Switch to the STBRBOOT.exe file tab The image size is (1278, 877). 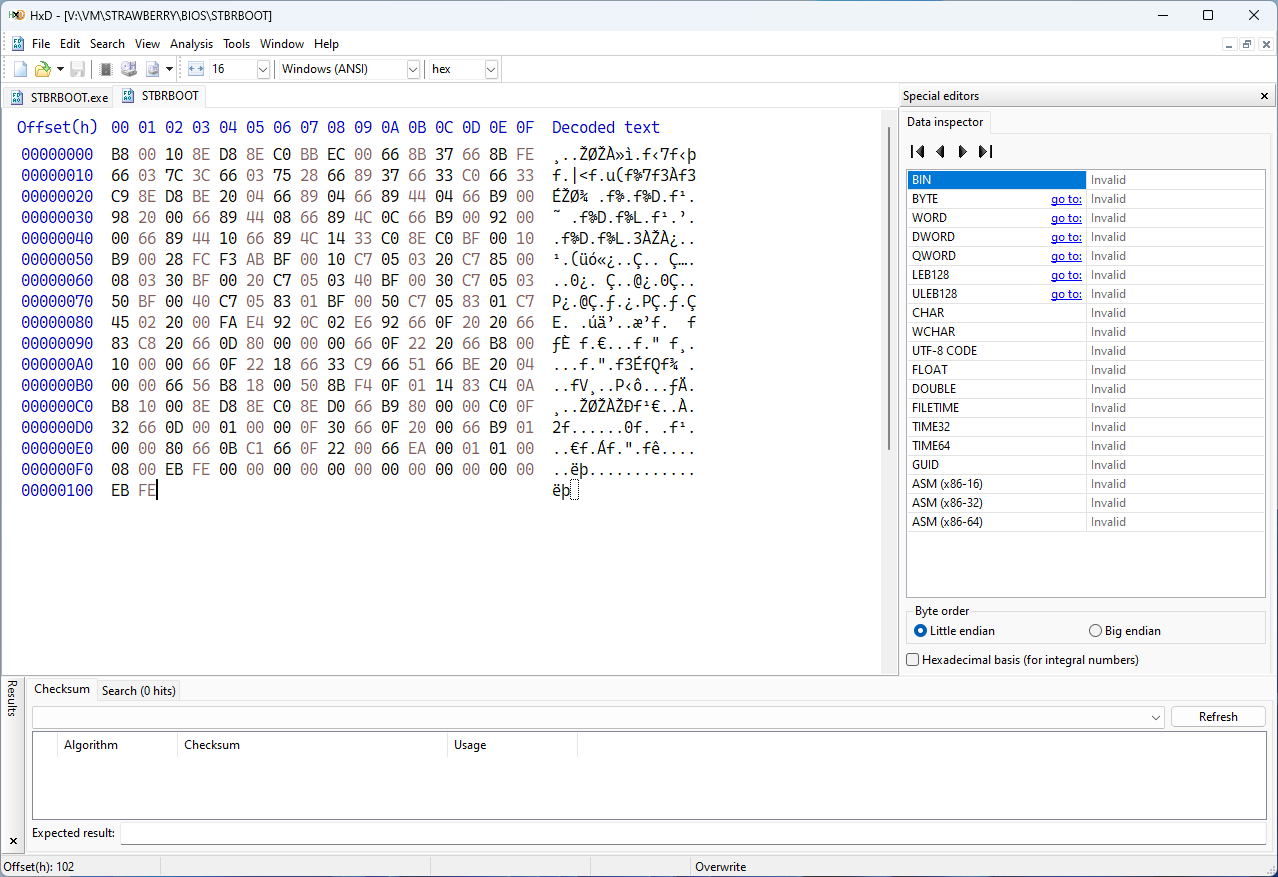click(x=60, y=97)
